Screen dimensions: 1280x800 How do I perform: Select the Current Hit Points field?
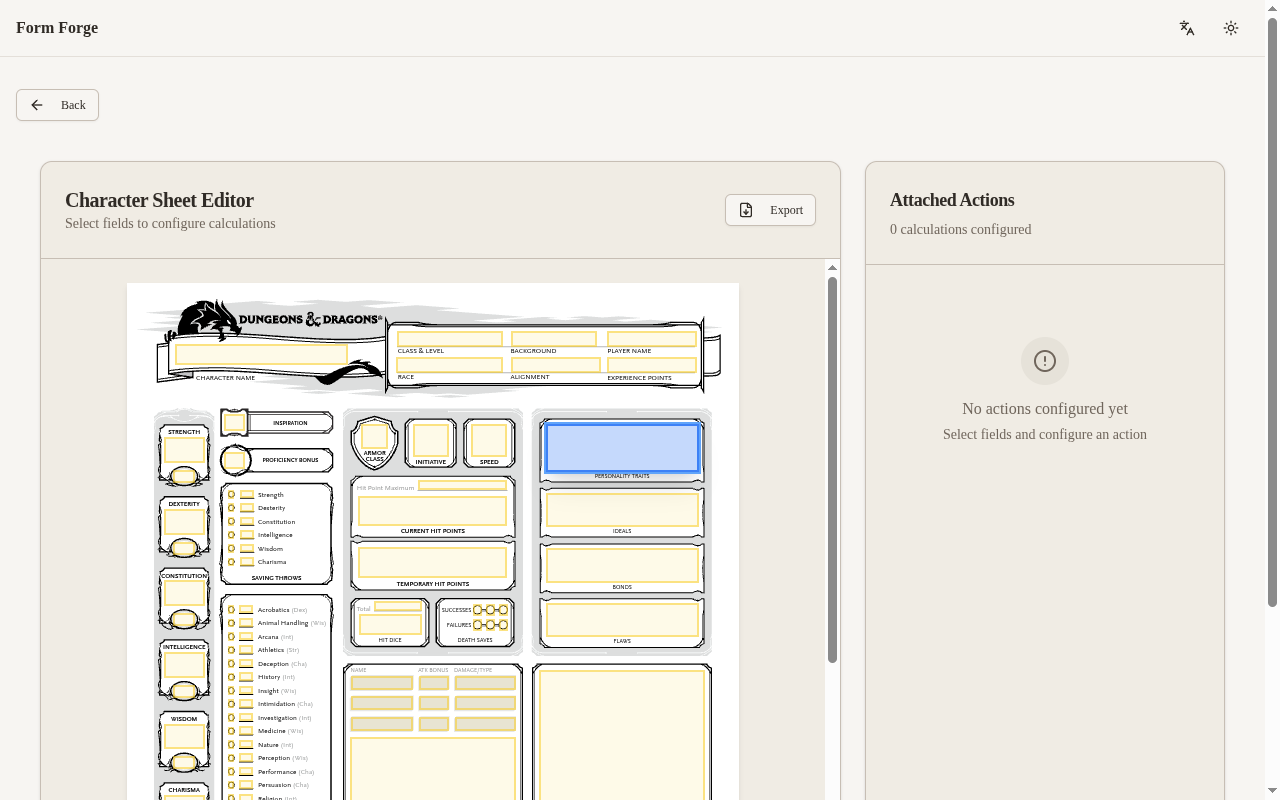(433, 511)
